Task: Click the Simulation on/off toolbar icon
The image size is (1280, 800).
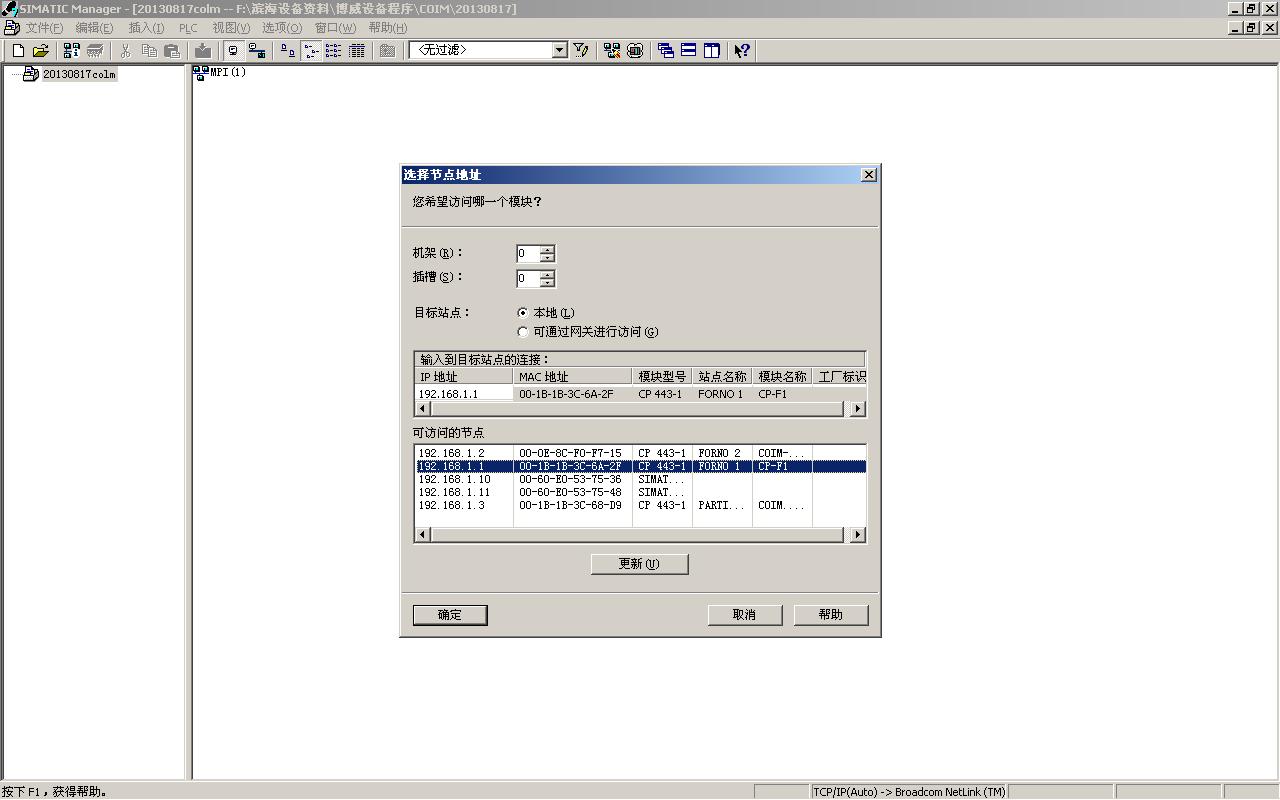Action: 635,50
